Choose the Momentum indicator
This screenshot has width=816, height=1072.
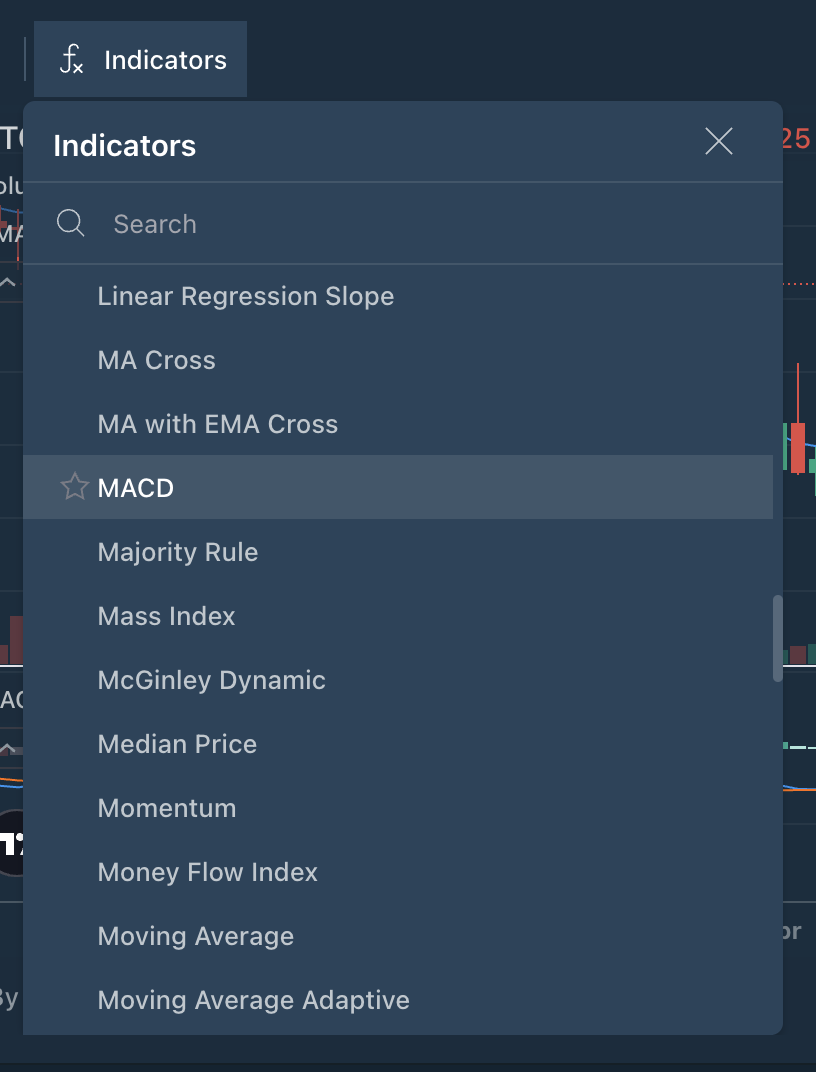coord(167,808)
